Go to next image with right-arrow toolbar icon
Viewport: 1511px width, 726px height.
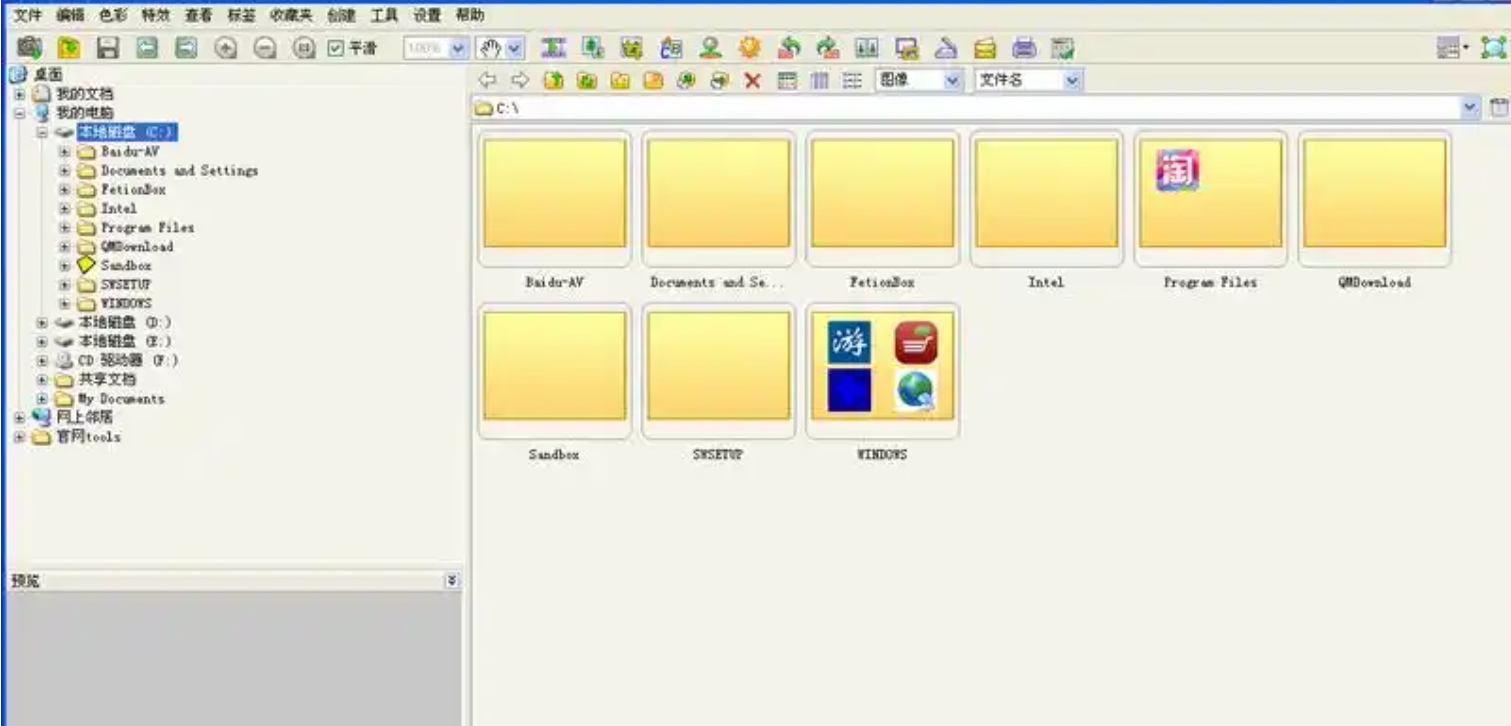[185, 47]
